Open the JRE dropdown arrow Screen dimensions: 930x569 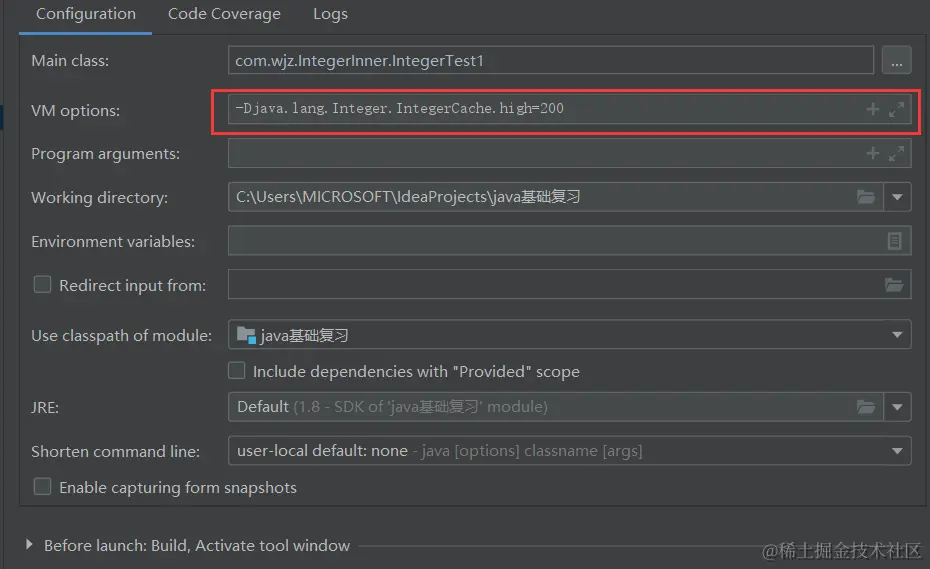coord(897,407)
